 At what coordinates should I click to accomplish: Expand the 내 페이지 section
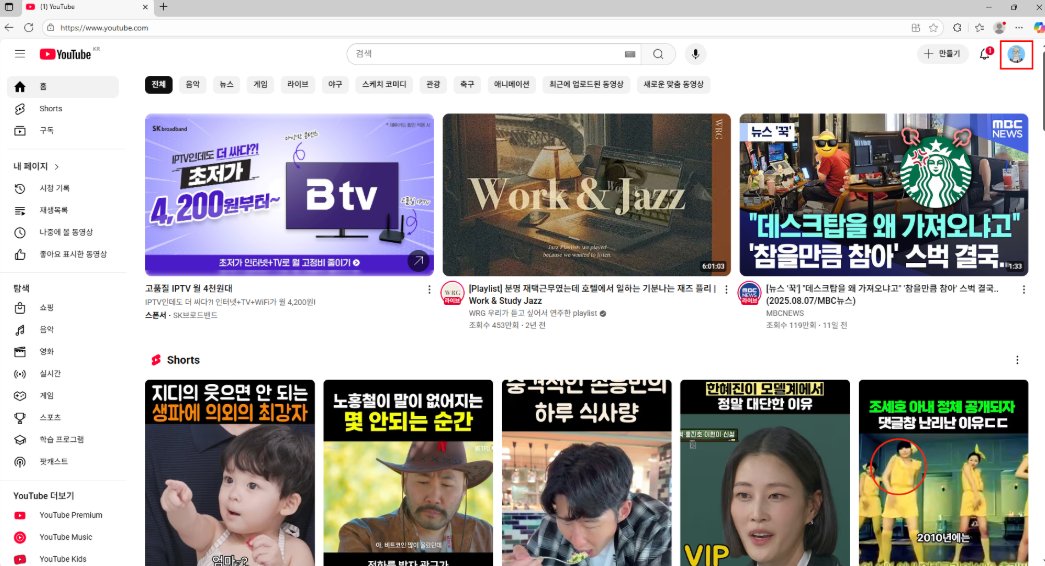(37, 166)
